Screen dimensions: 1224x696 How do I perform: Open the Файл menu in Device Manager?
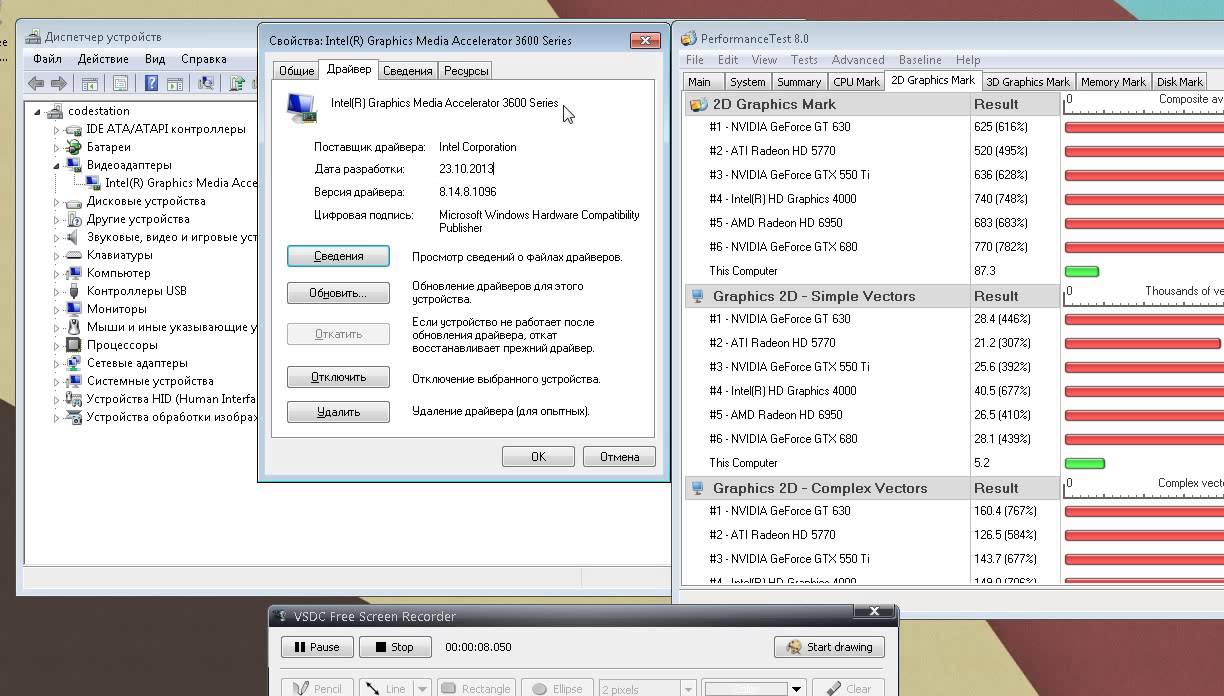pyautogui.click(x=47, y=59)
